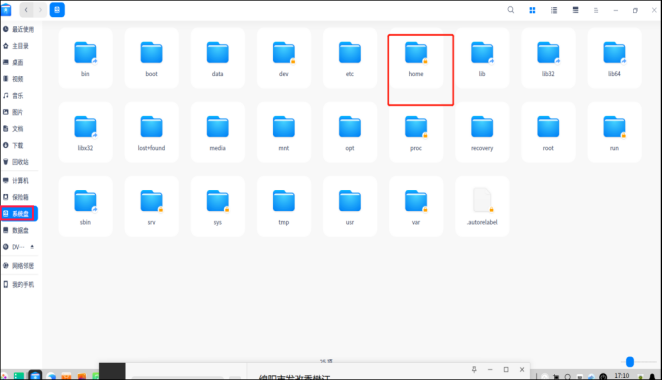Open 网络邻居 in the sidebar
This screenshot has height=380, width=663.
click(x=19, y=266)
